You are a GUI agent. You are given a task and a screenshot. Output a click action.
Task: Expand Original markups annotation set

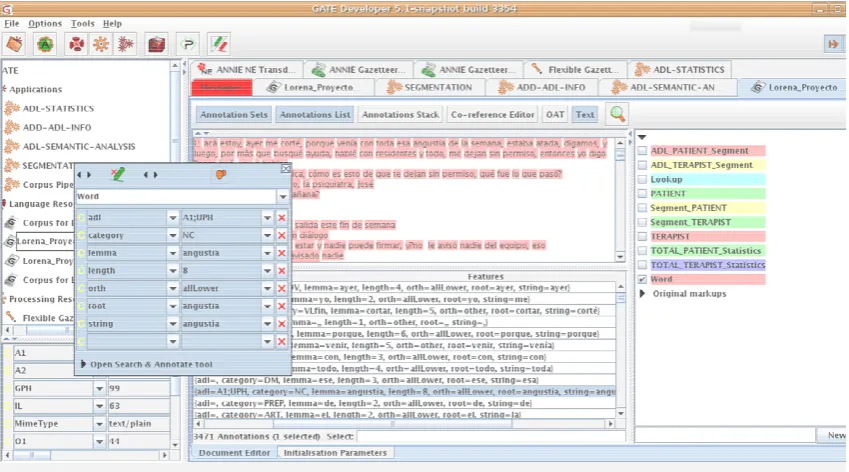click(642, 293)
